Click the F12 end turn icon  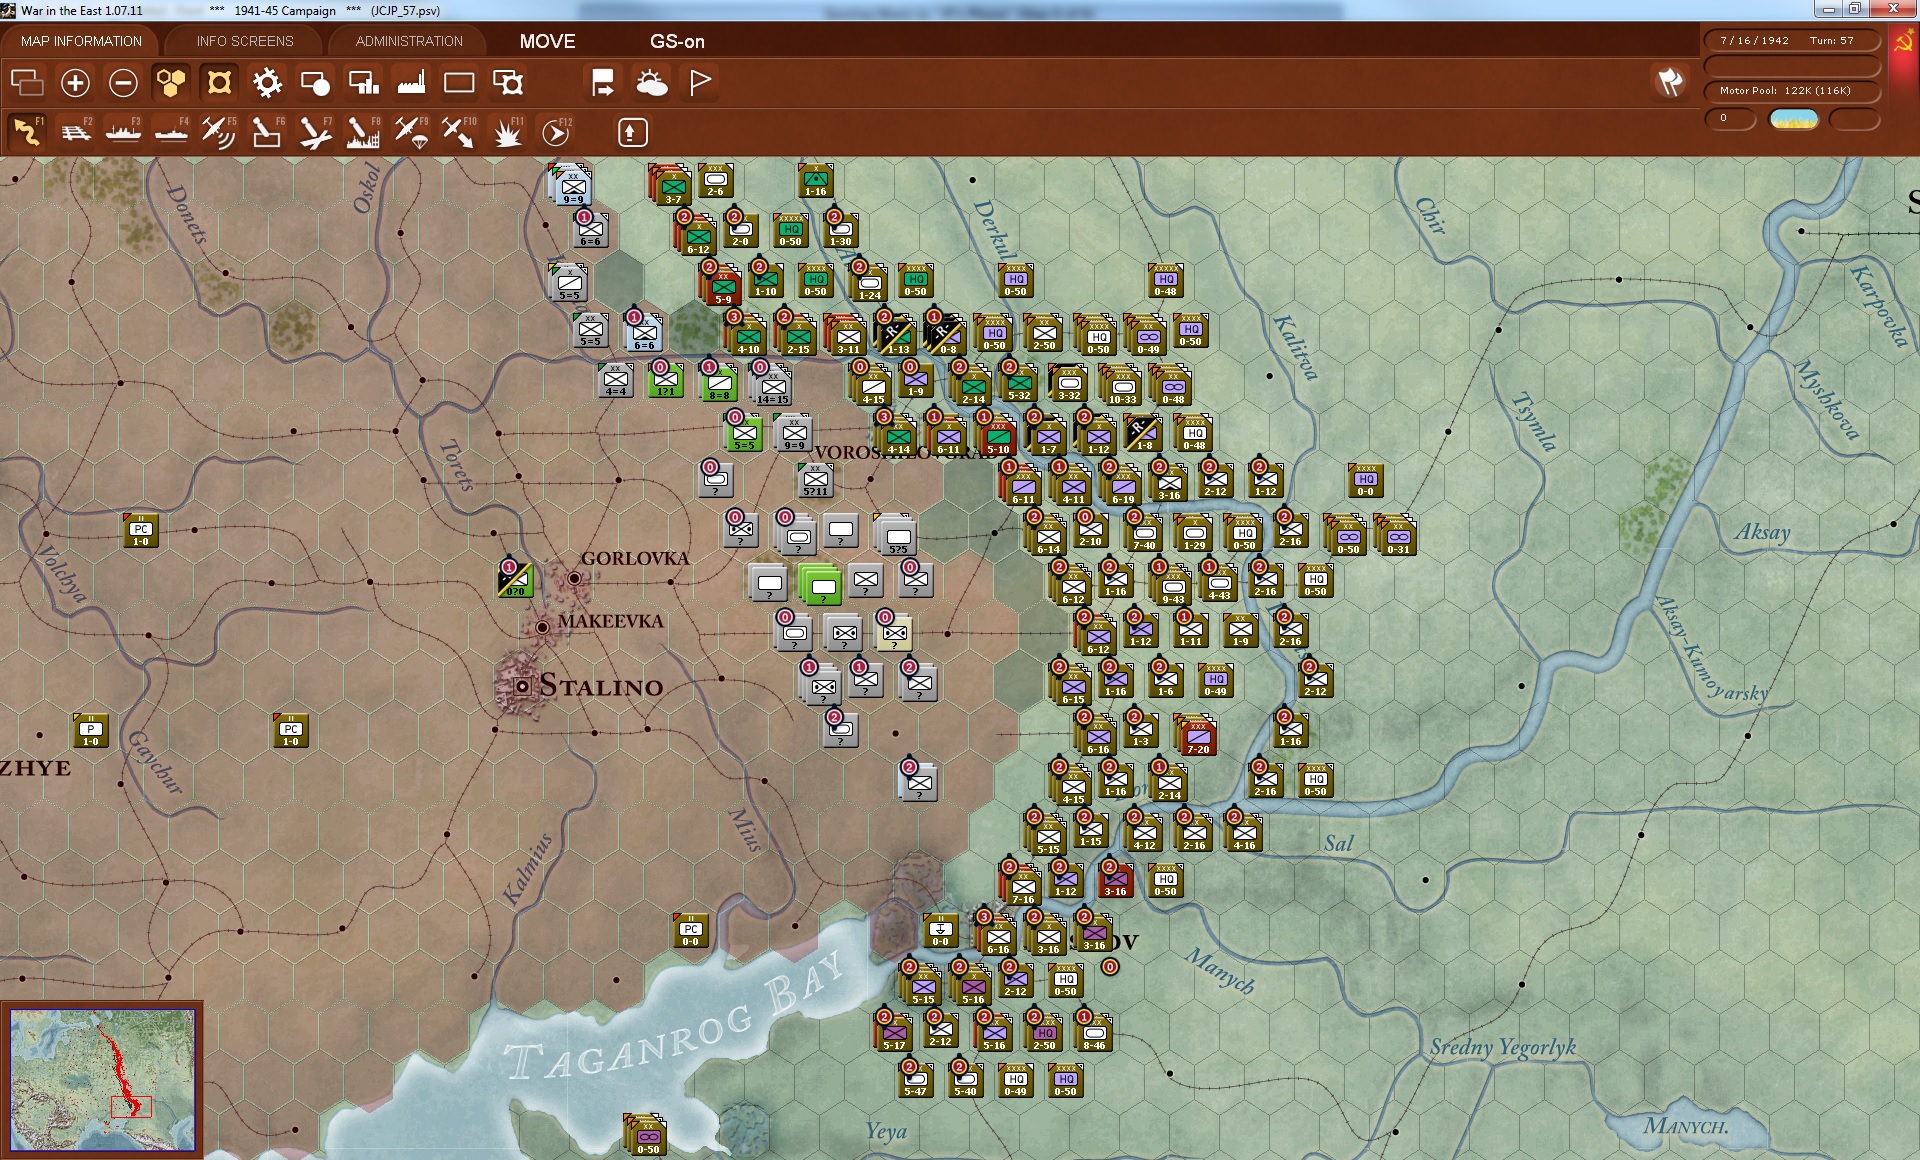pos(556,131)
